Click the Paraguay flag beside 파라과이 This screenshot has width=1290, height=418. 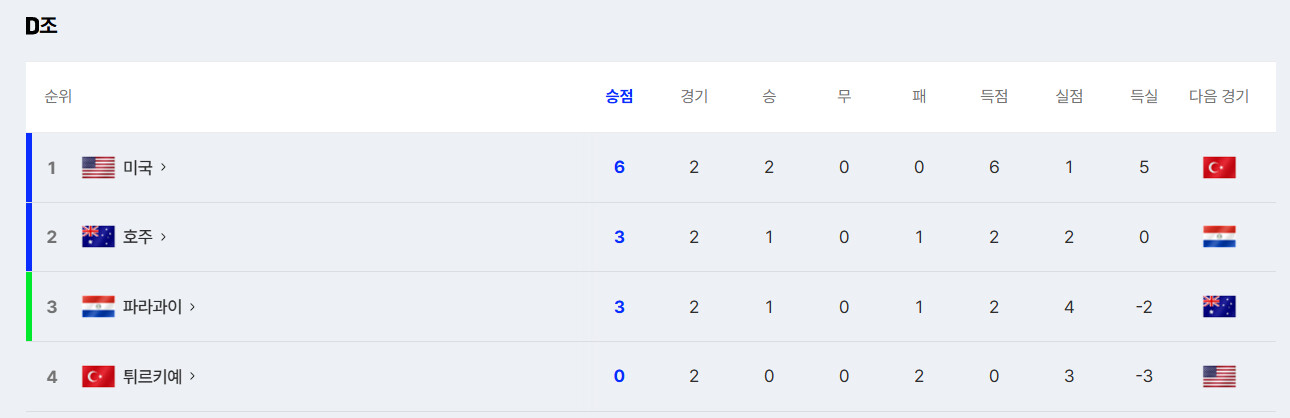pos(98,307)
